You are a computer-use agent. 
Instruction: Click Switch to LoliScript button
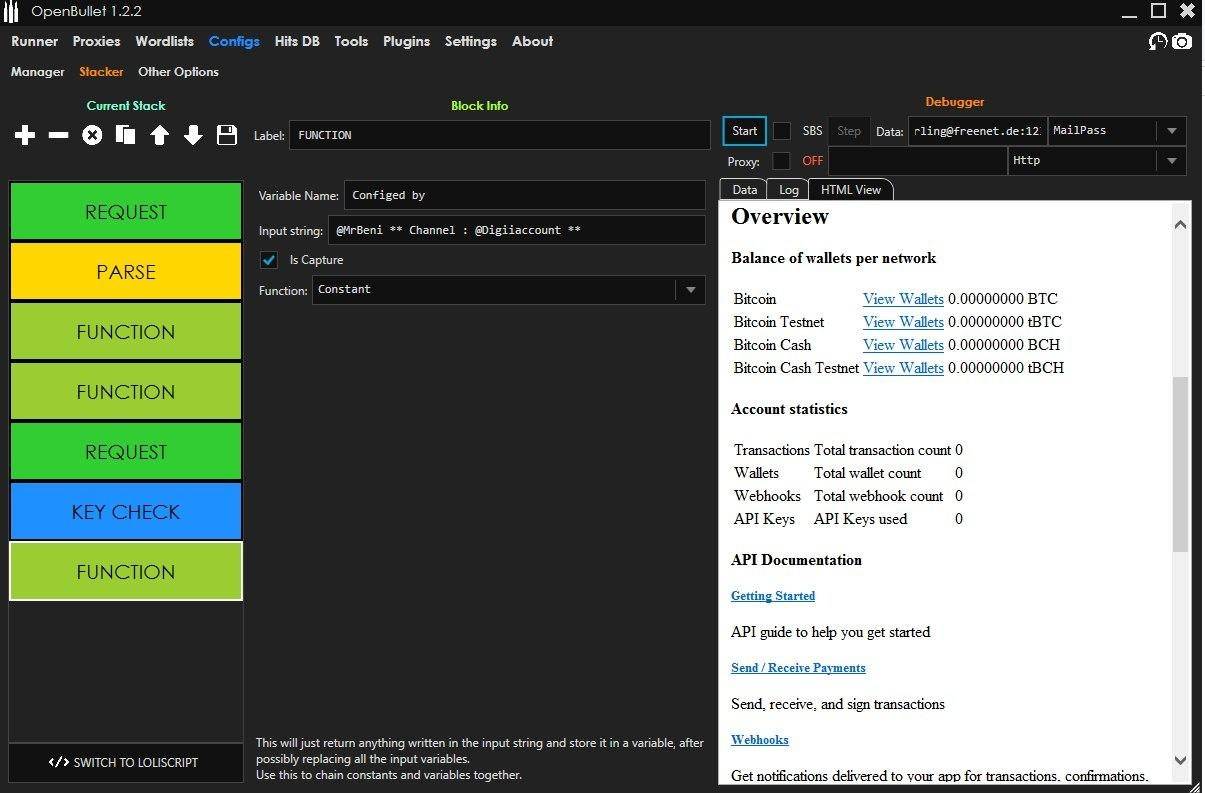125,762
